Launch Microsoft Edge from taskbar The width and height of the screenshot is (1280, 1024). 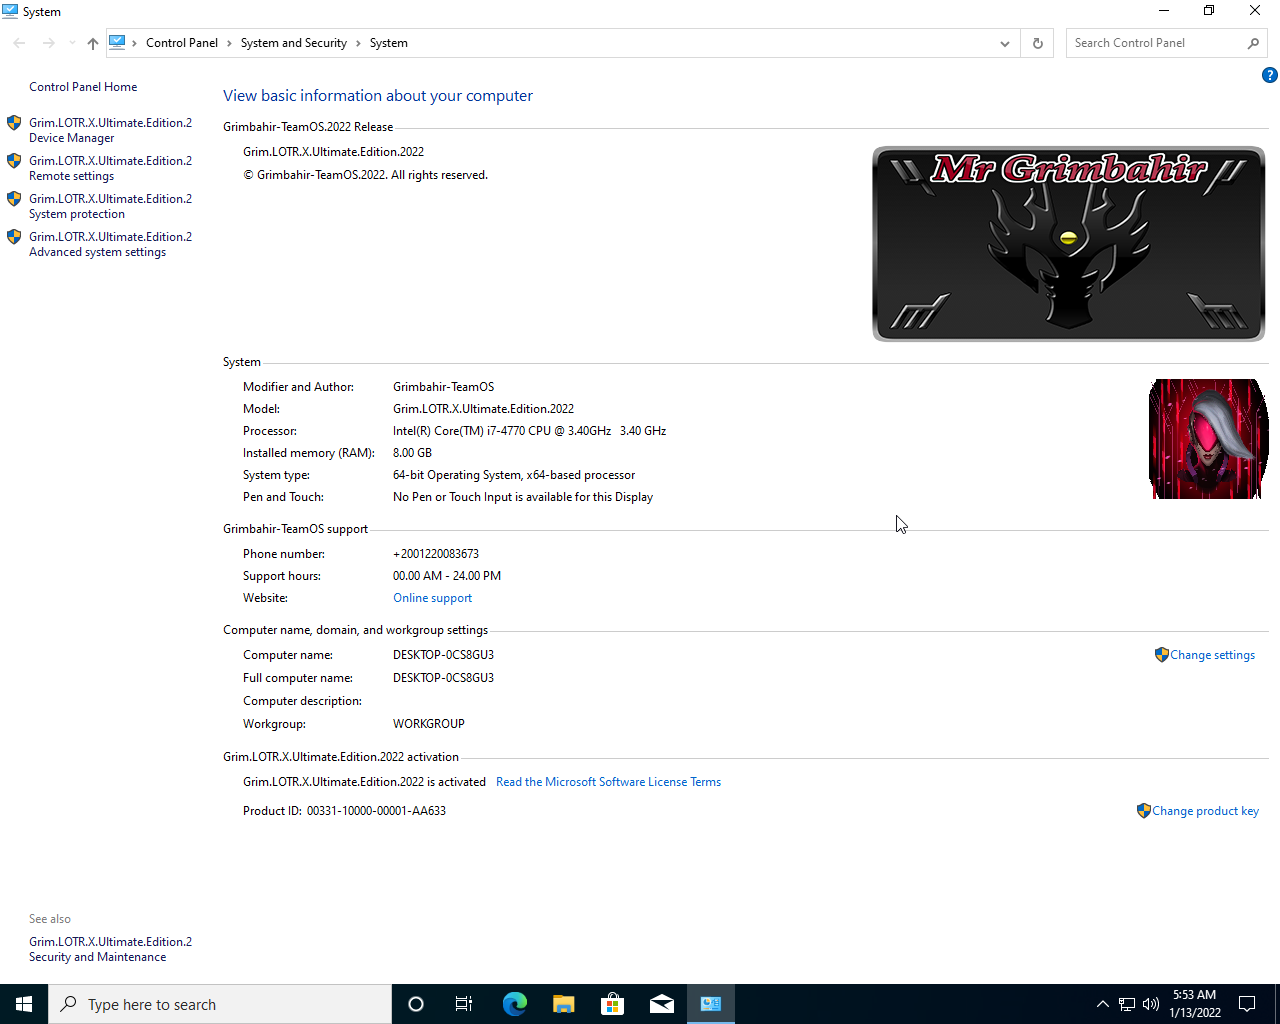click(x=515, y=1004)
